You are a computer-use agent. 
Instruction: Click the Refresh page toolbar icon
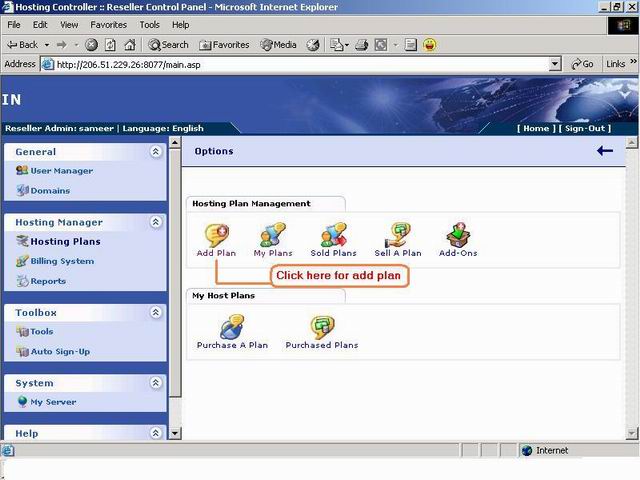coord(111,45)
